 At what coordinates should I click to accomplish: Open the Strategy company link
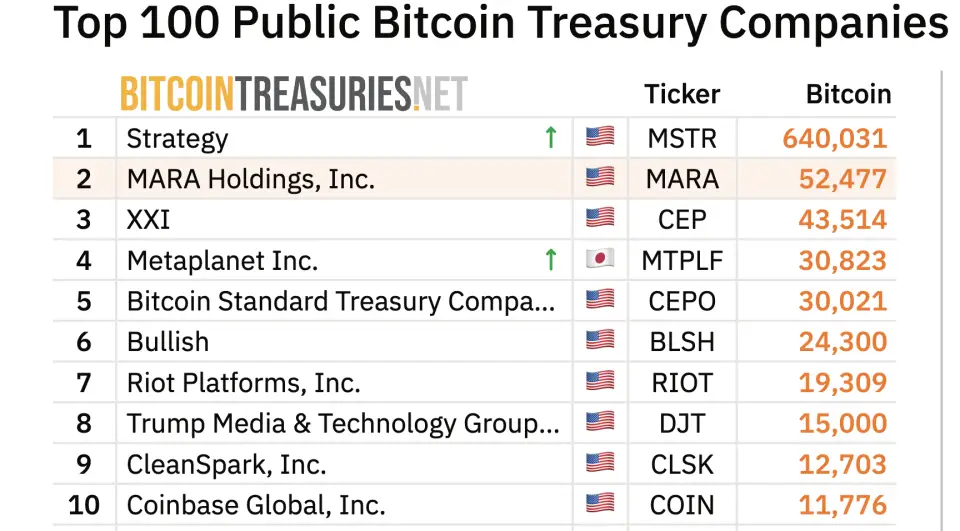pyautogui.click(x=177, y=138)
